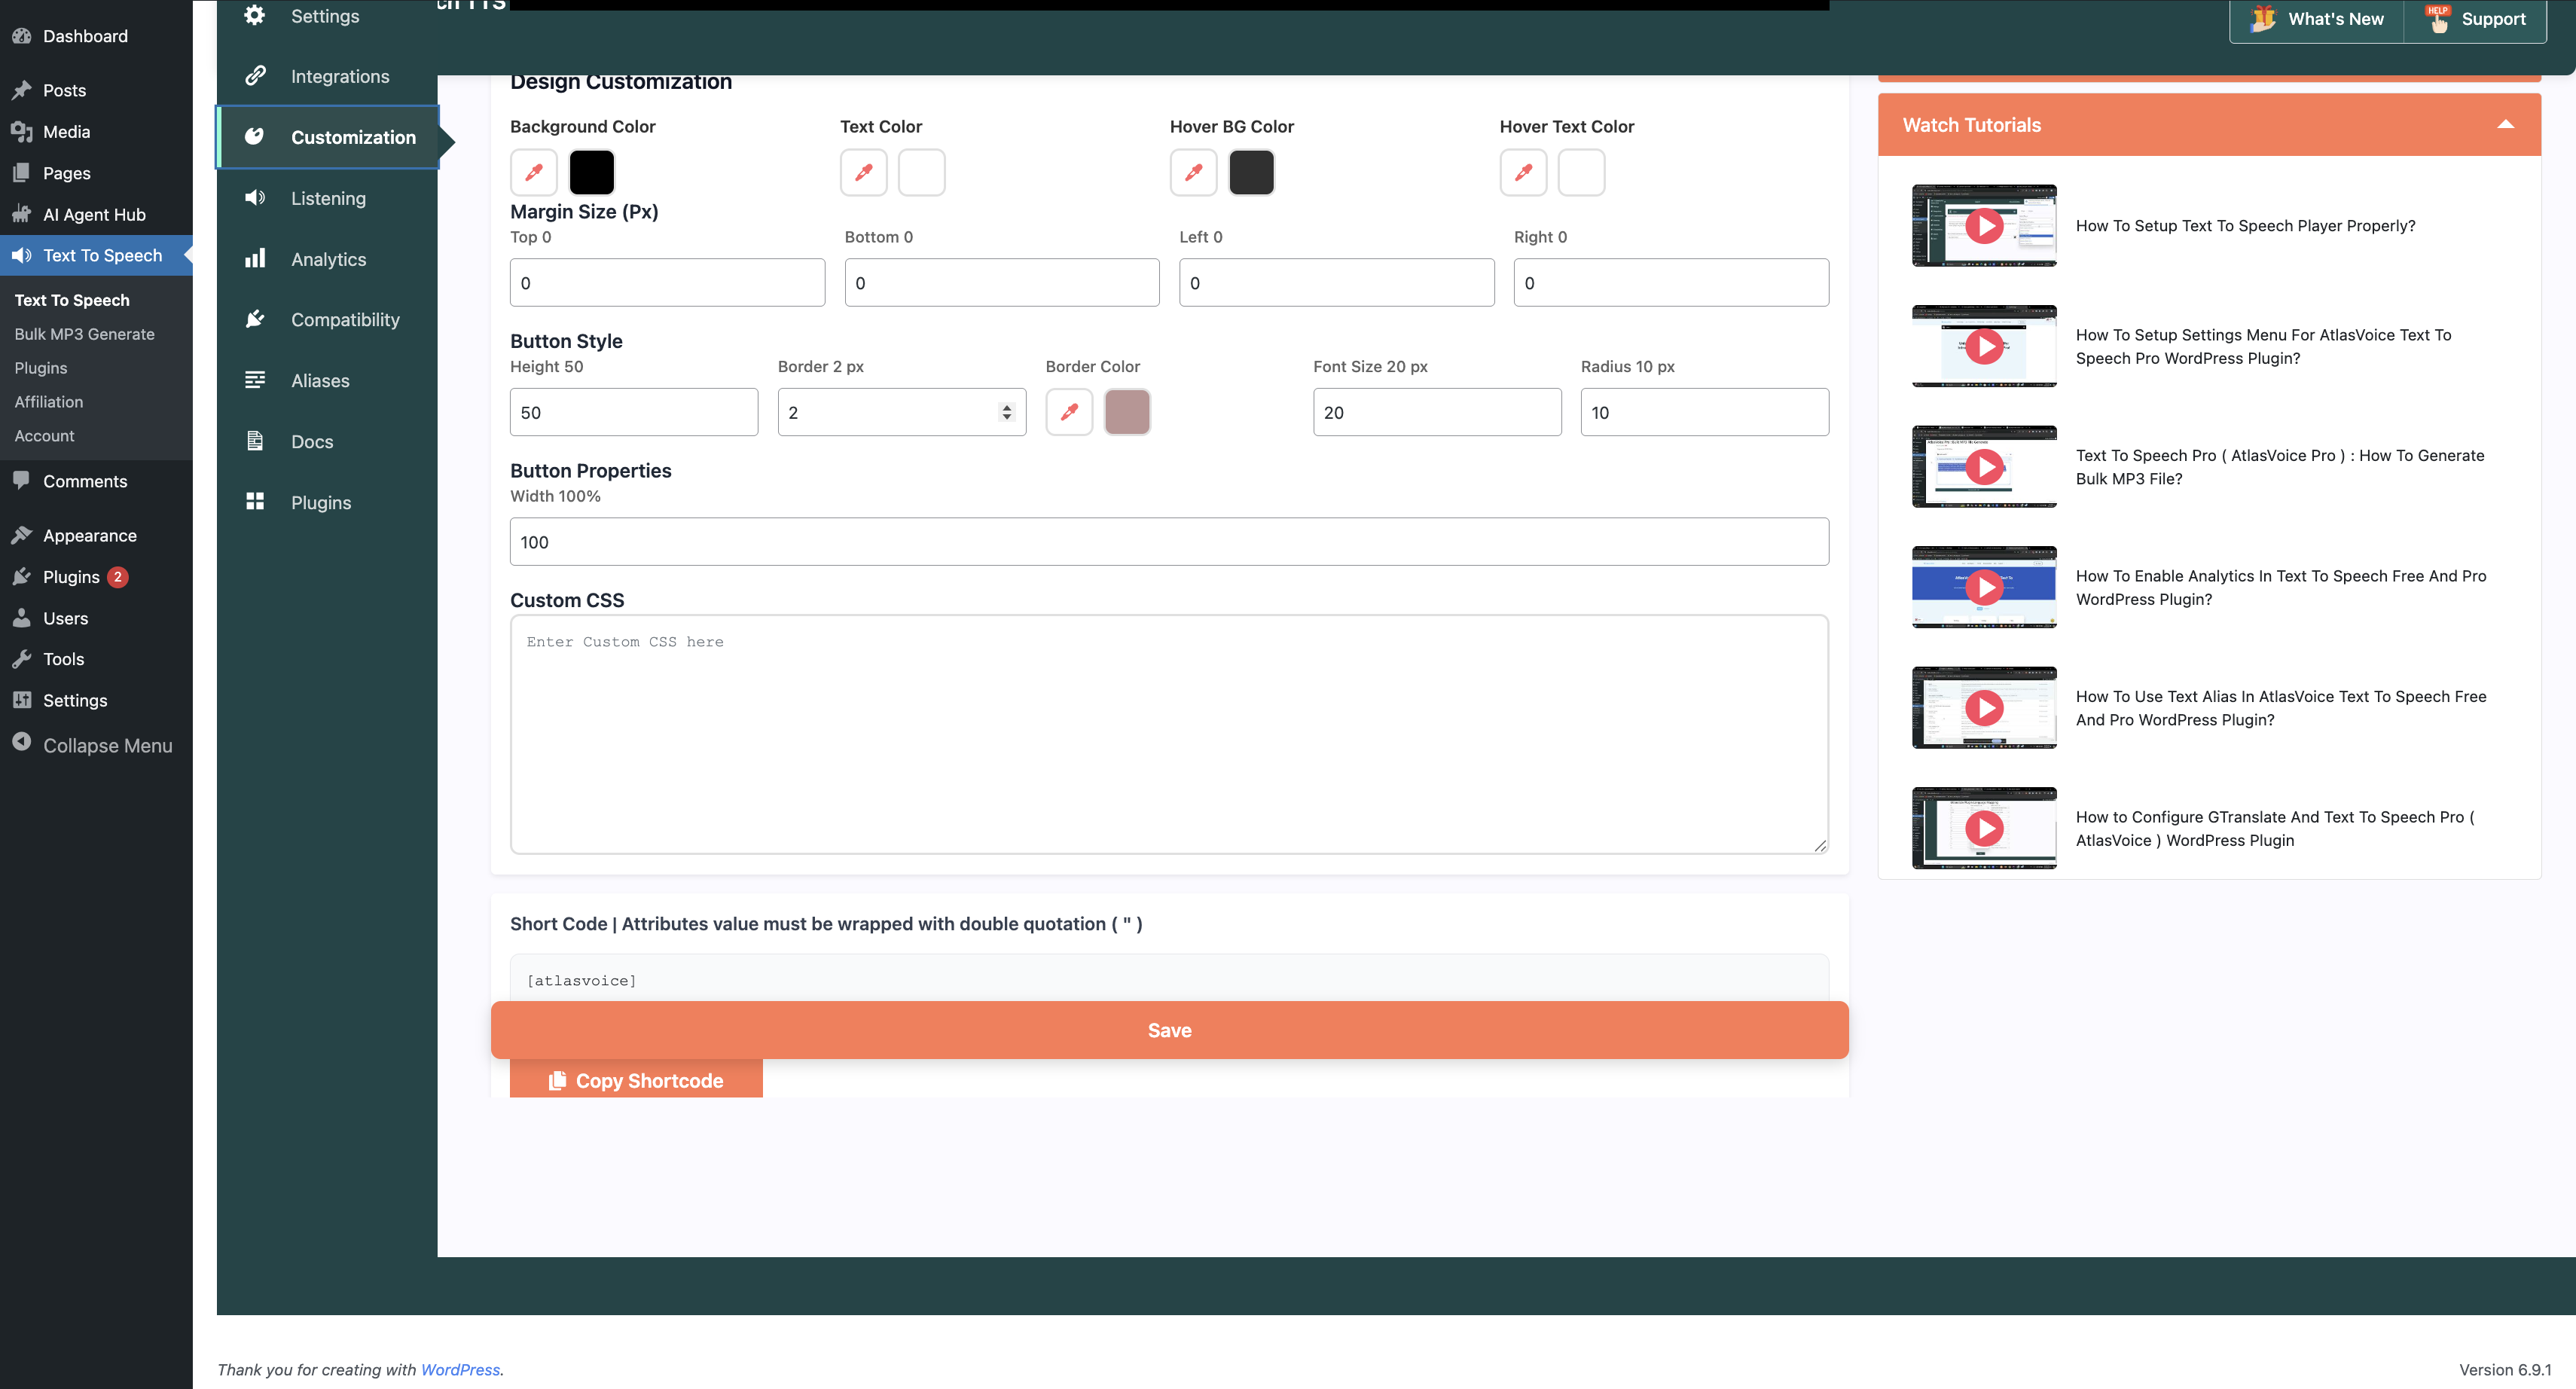The image size is (2576, 1389).
Task: Switch to the Compatibility tab
Action: 345,319
